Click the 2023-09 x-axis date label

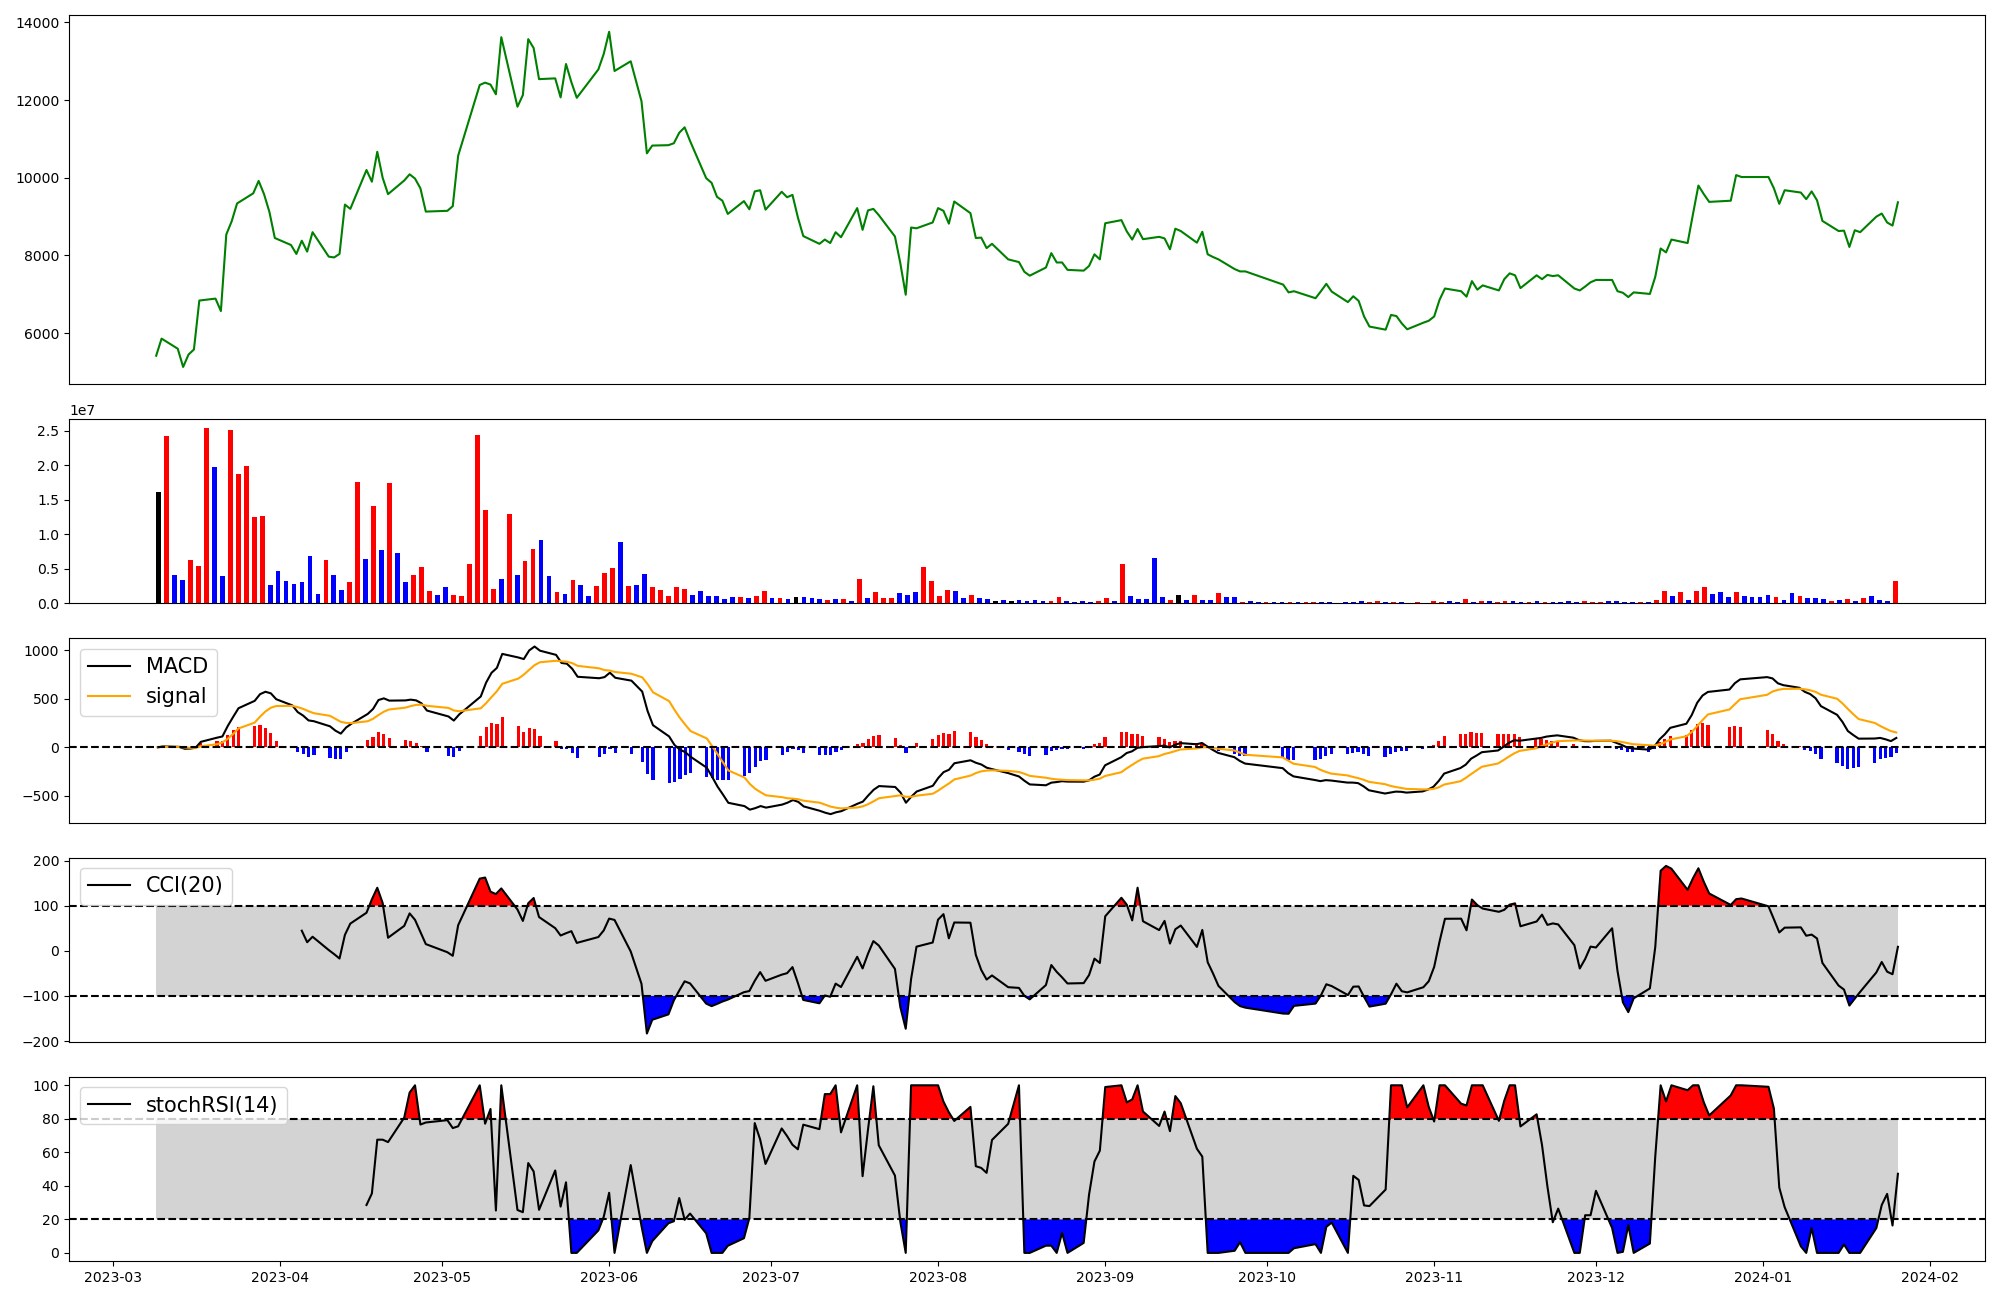[x=1105, y=1277]
